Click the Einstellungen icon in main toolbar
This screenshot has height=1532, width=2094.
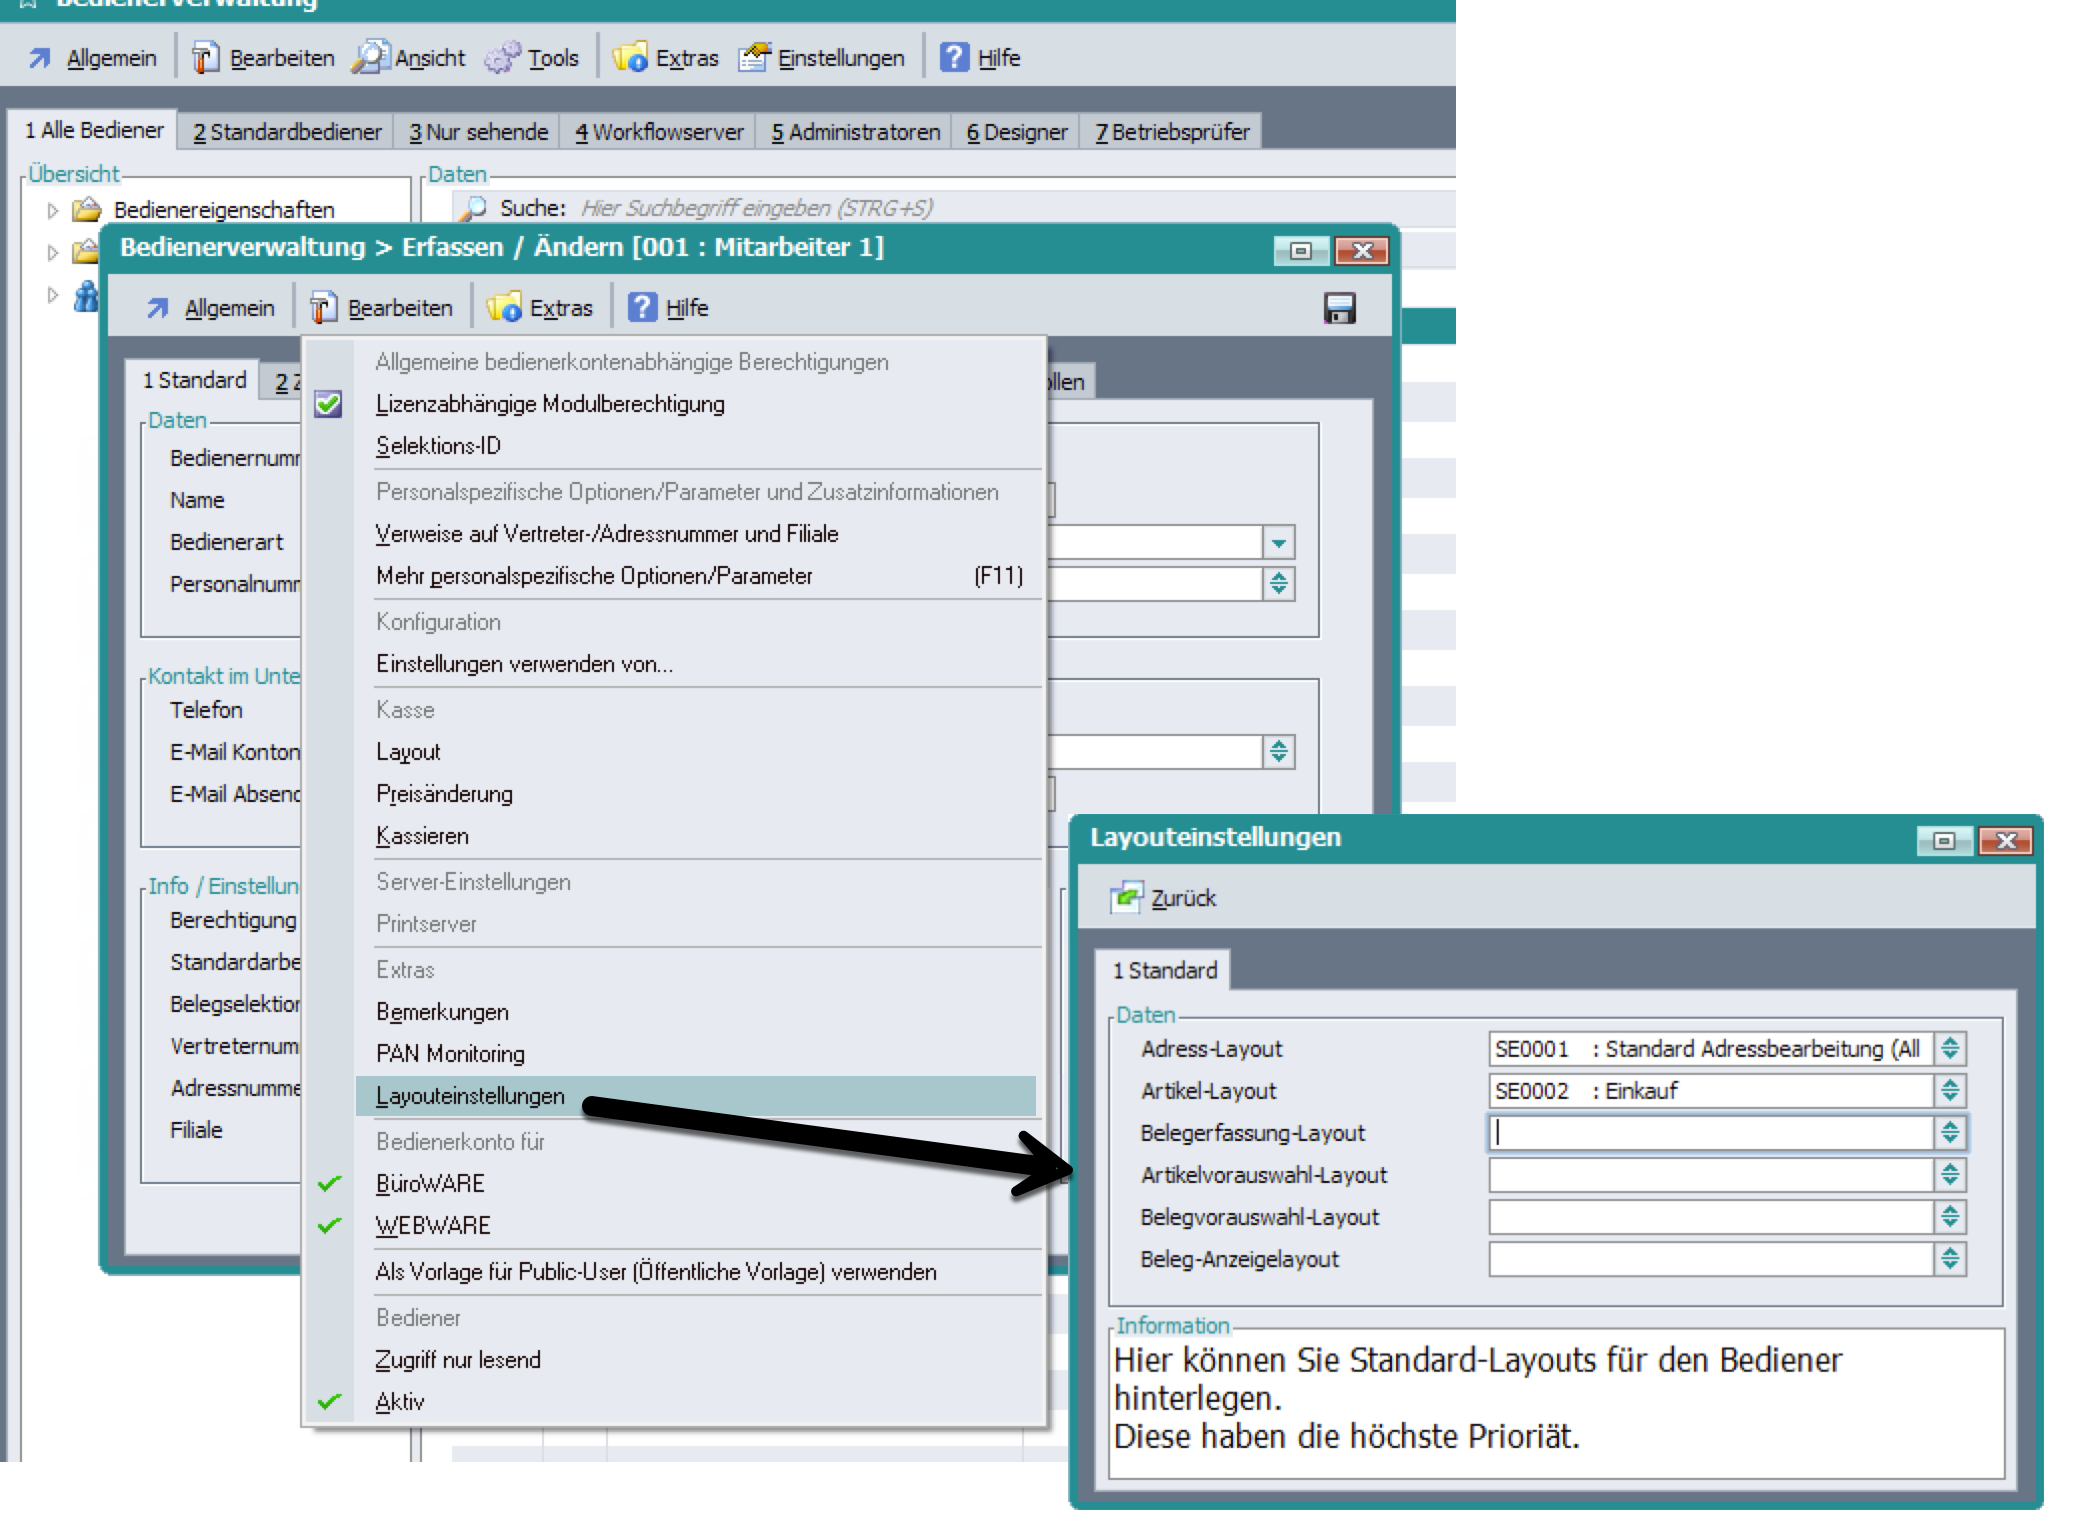pos(755,58)
